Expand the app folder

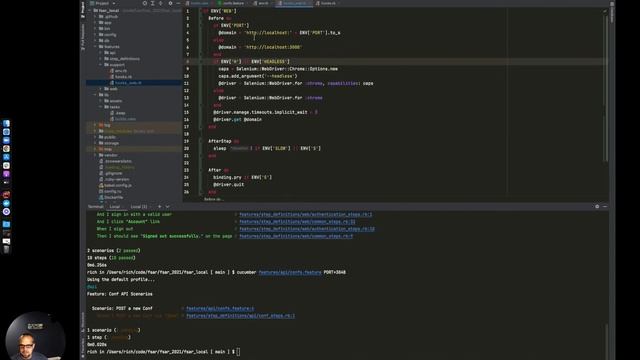(x=96, y=23)
